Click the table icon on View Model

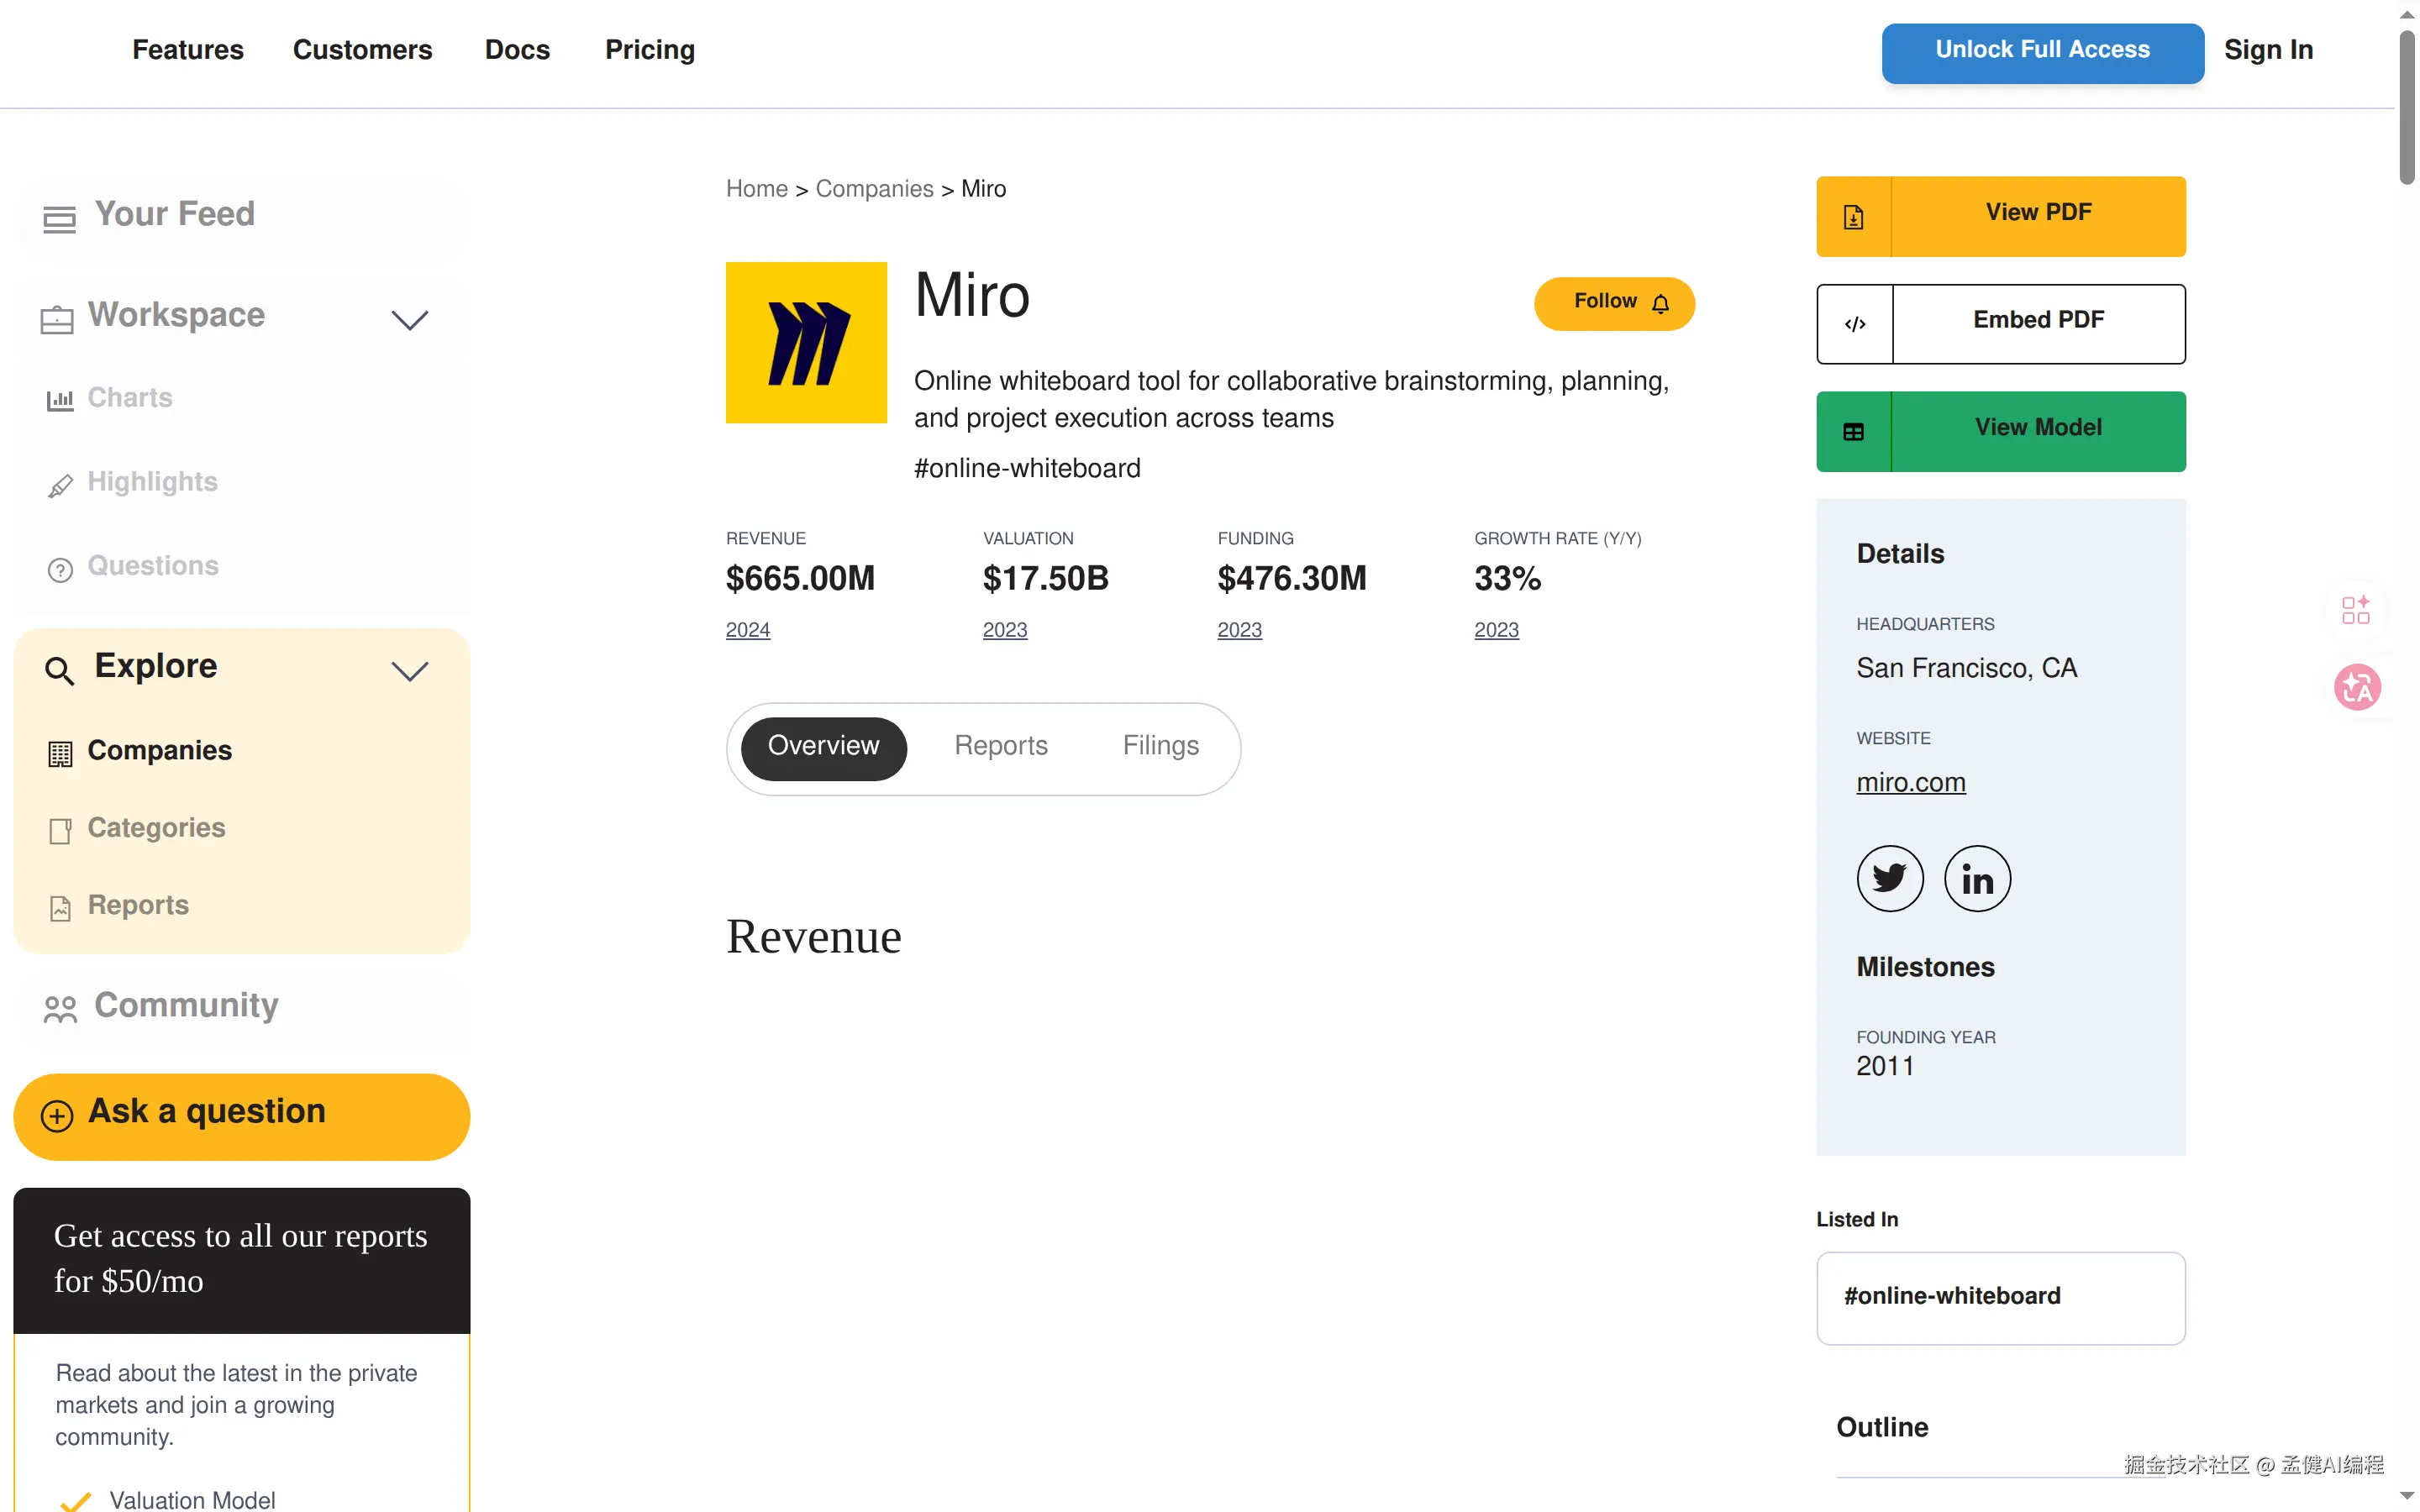[x=1853, y=431]
